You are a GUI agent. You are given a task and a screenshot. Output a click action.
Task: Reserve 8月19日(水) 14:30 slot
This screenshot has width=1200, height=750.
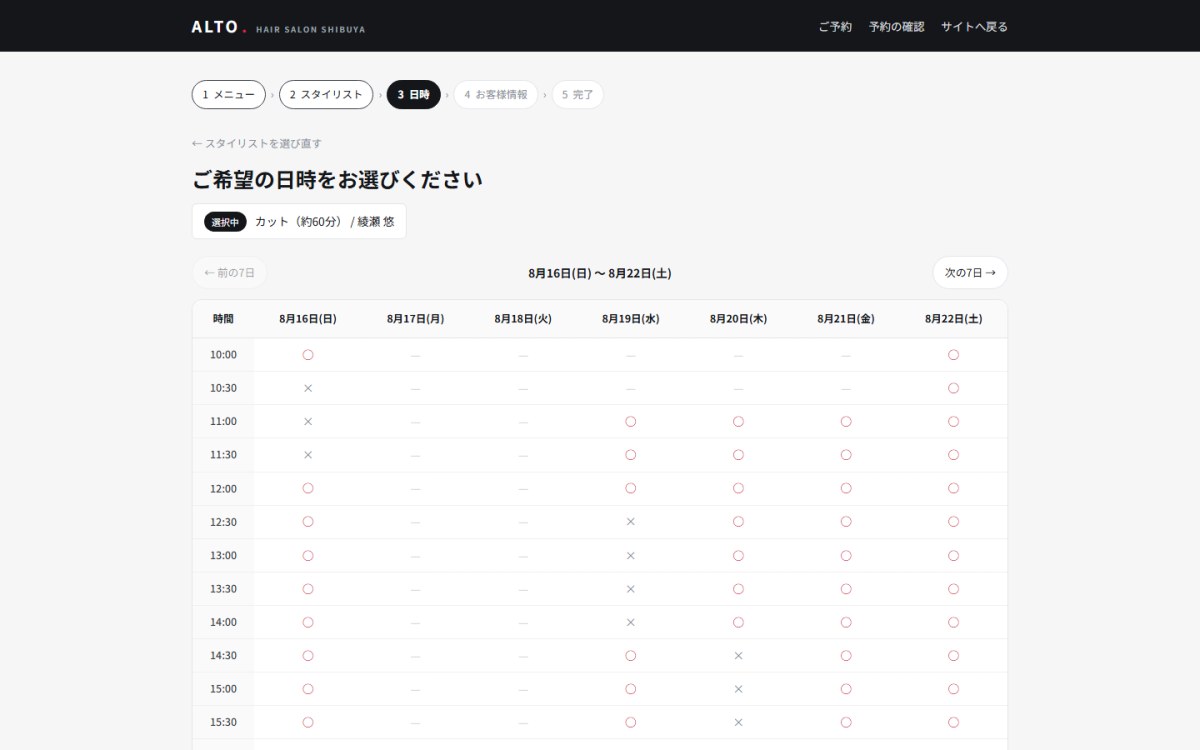(x=630, y=656)
